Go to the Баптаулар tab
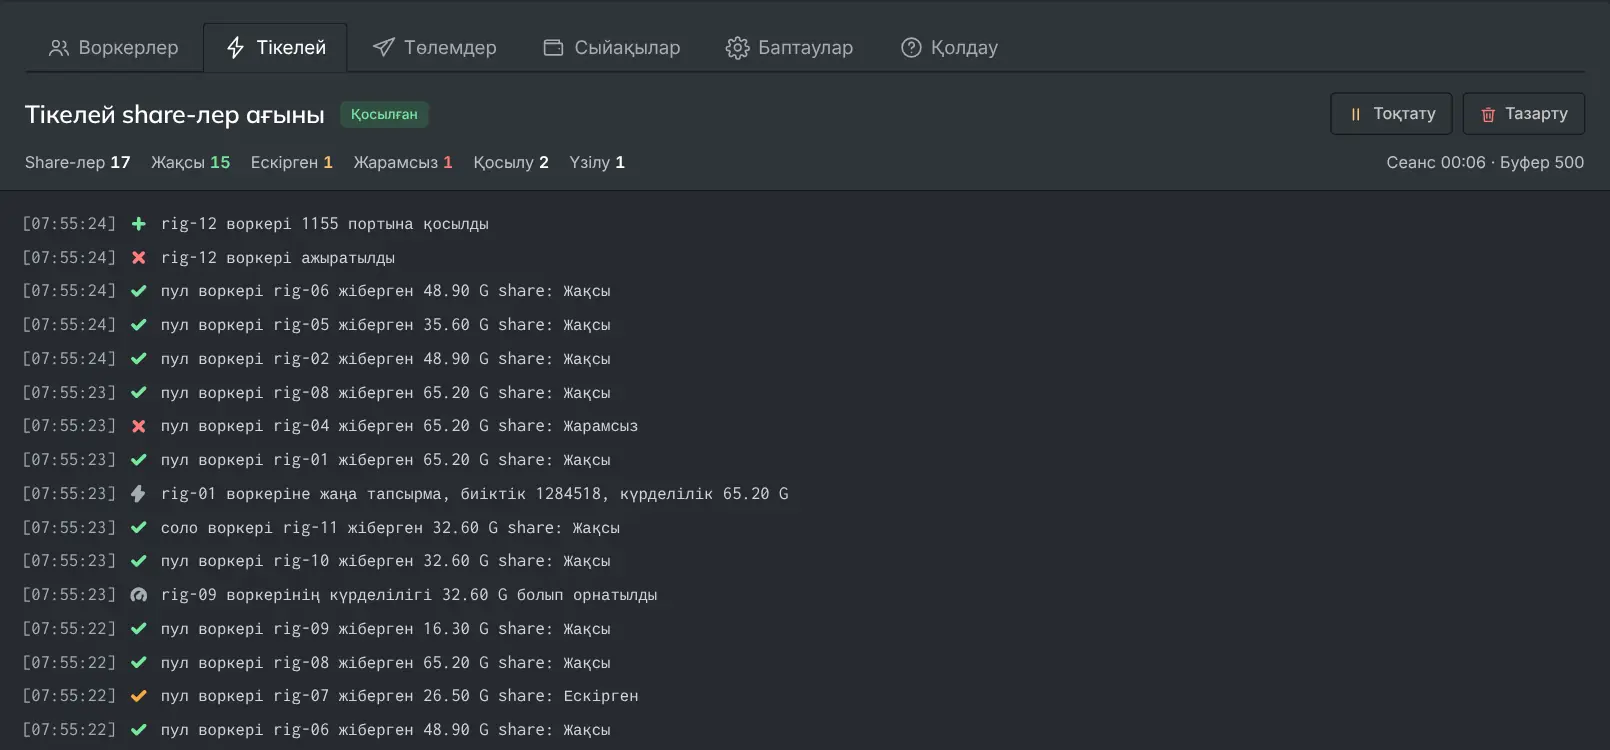The width and height of the screenshot is (1610, 750). pos(789,48)
